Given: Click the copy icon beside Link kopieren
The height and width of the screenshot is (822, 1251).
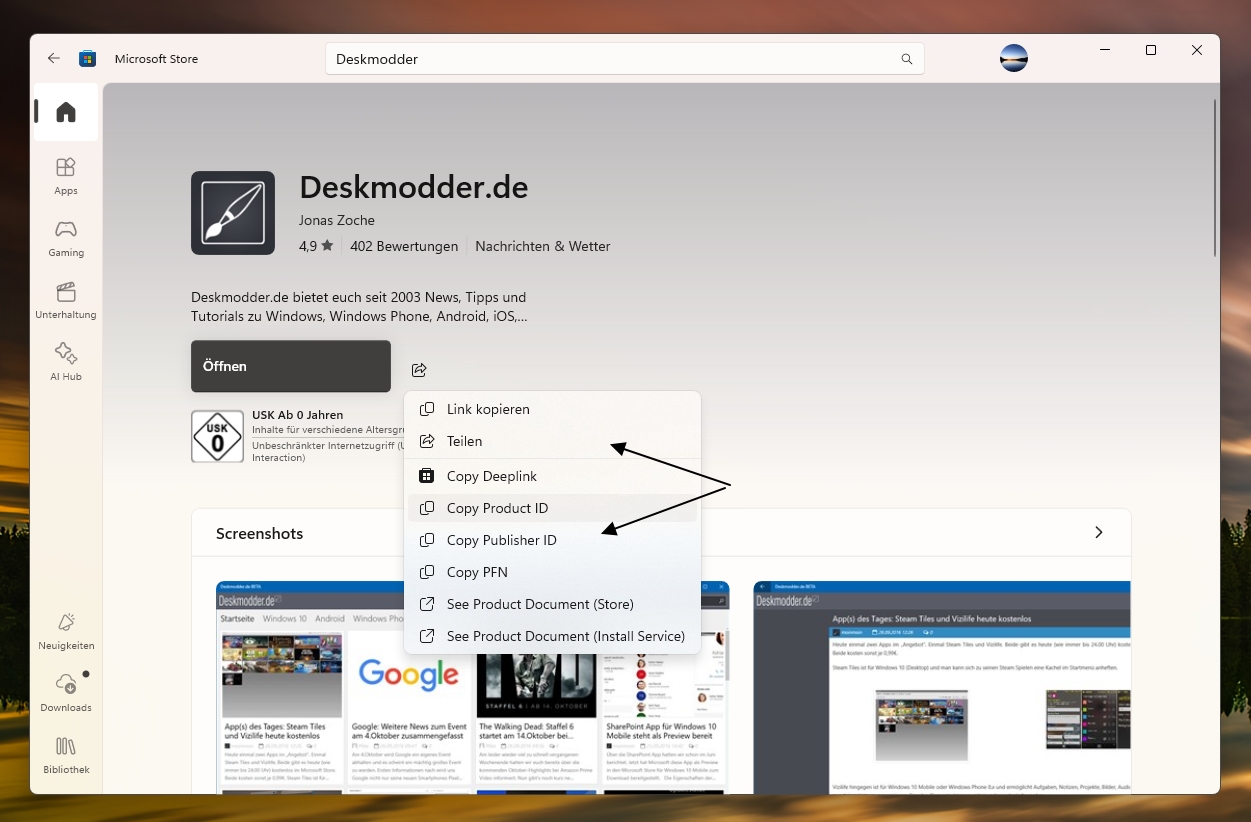Looking at the screenshot, I should click(427, 409).
